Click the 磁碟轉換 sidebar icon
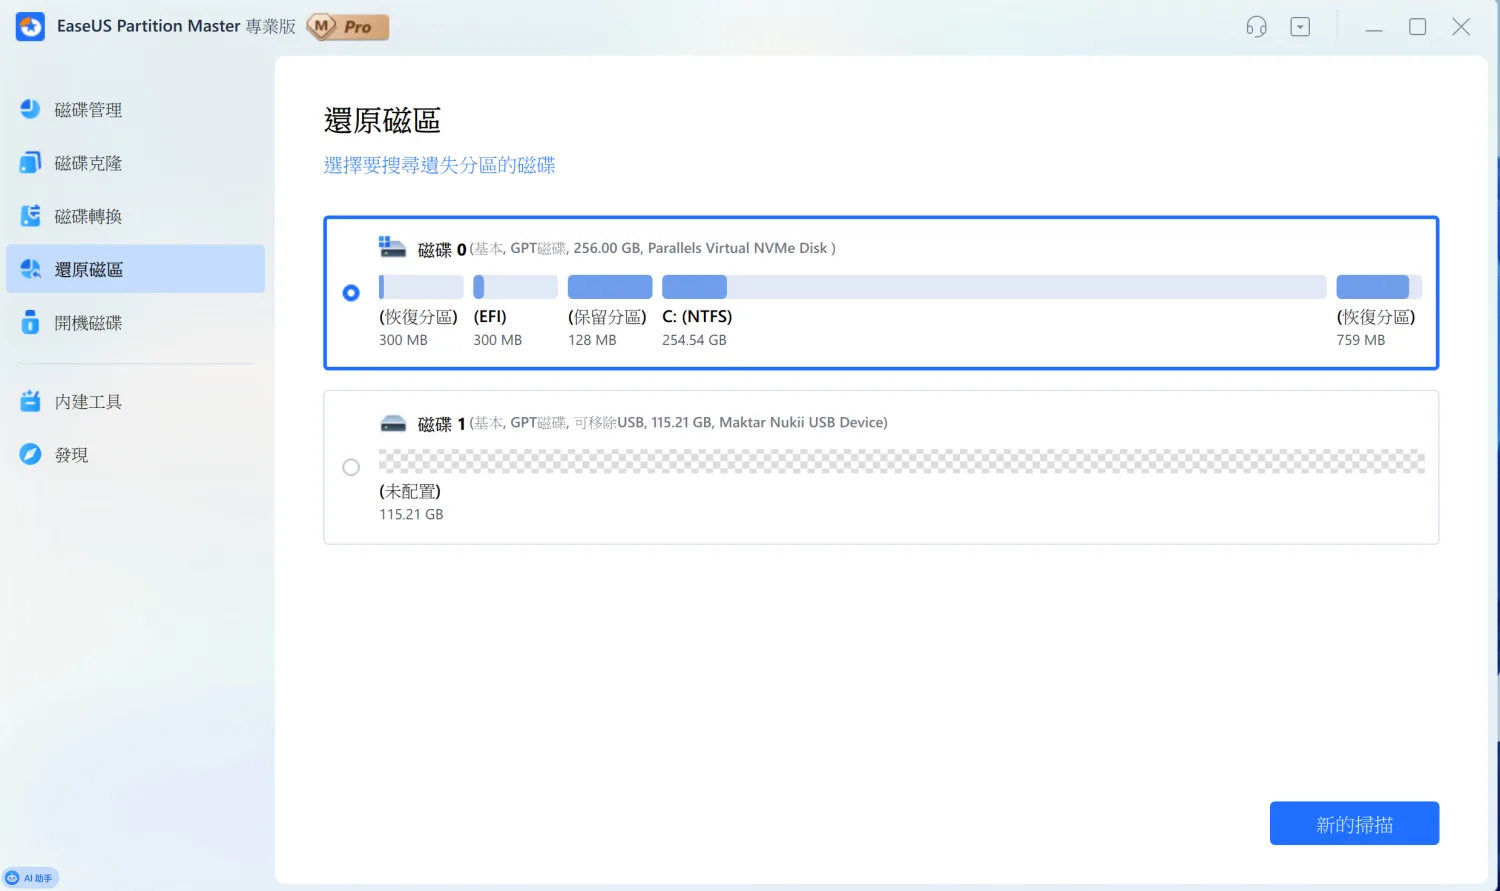The height and width of the screenshot is (891, 1500). click(30, 216)
